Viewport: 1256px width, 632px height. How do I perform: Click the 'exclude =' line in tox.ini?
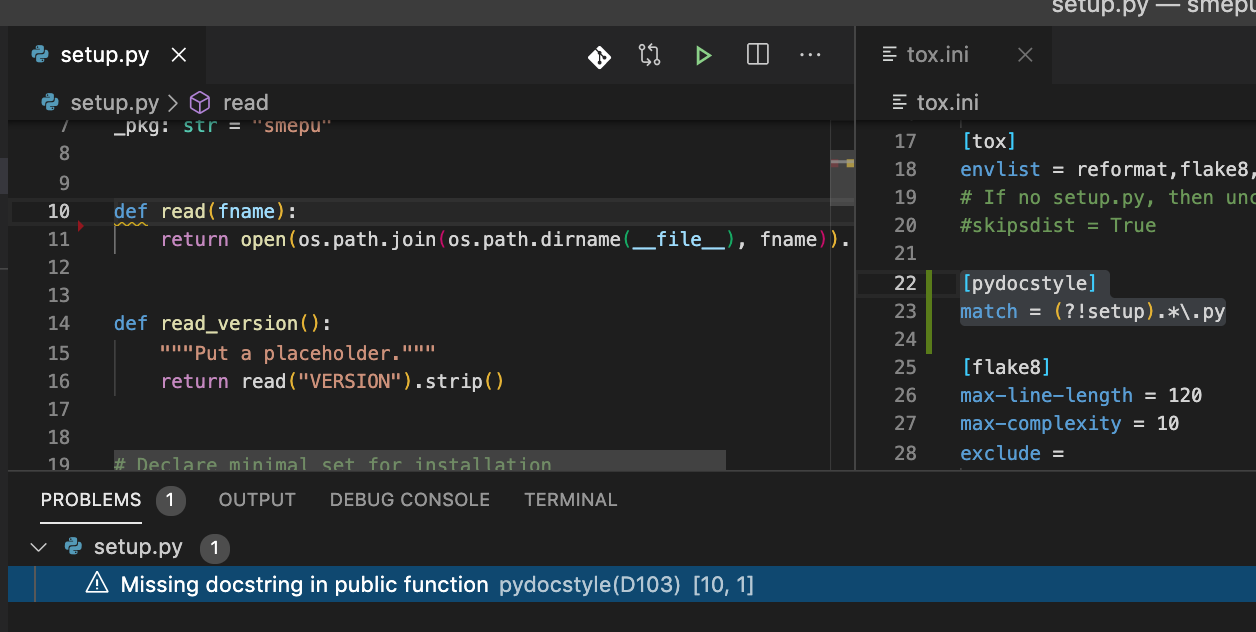click(x=1012, y=453)
